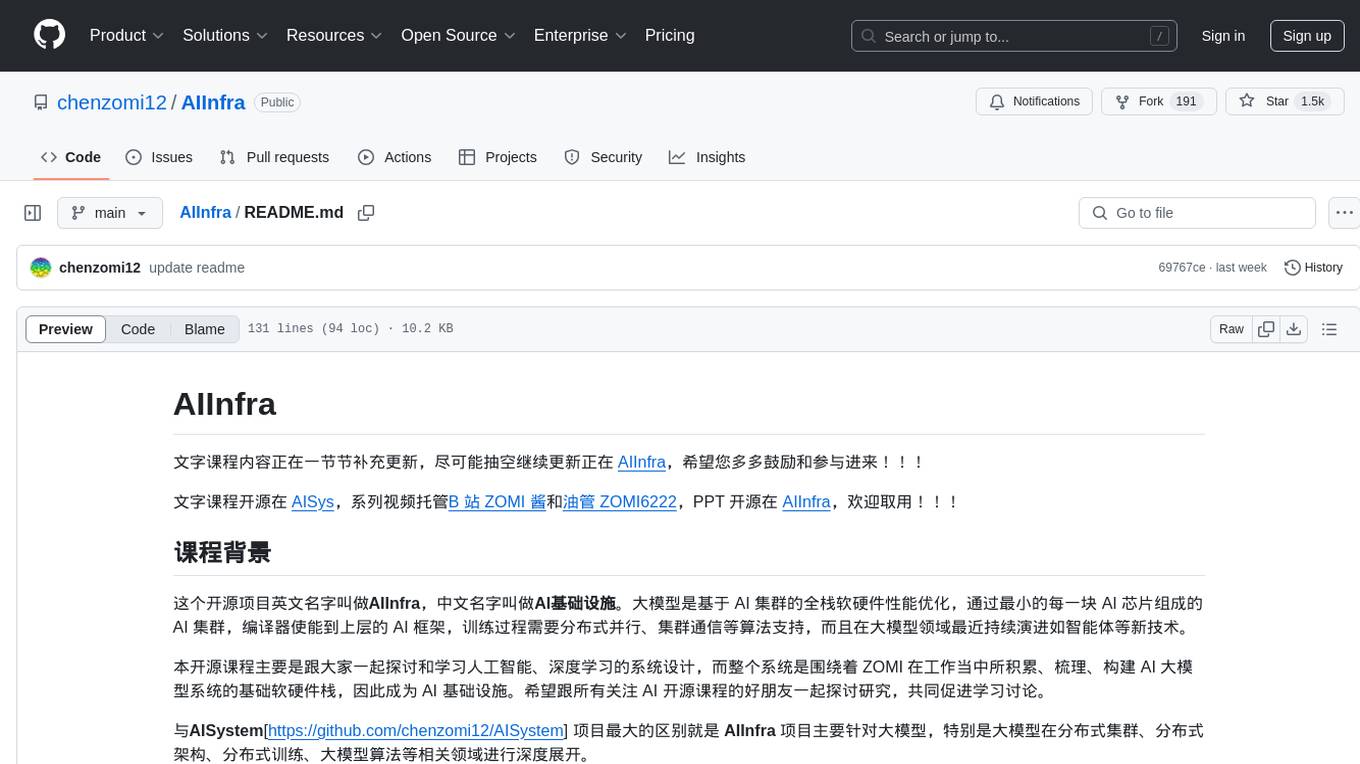Expand the Product menu
Viewport: 1360px width, 764px height.
[x=127, y=35]
